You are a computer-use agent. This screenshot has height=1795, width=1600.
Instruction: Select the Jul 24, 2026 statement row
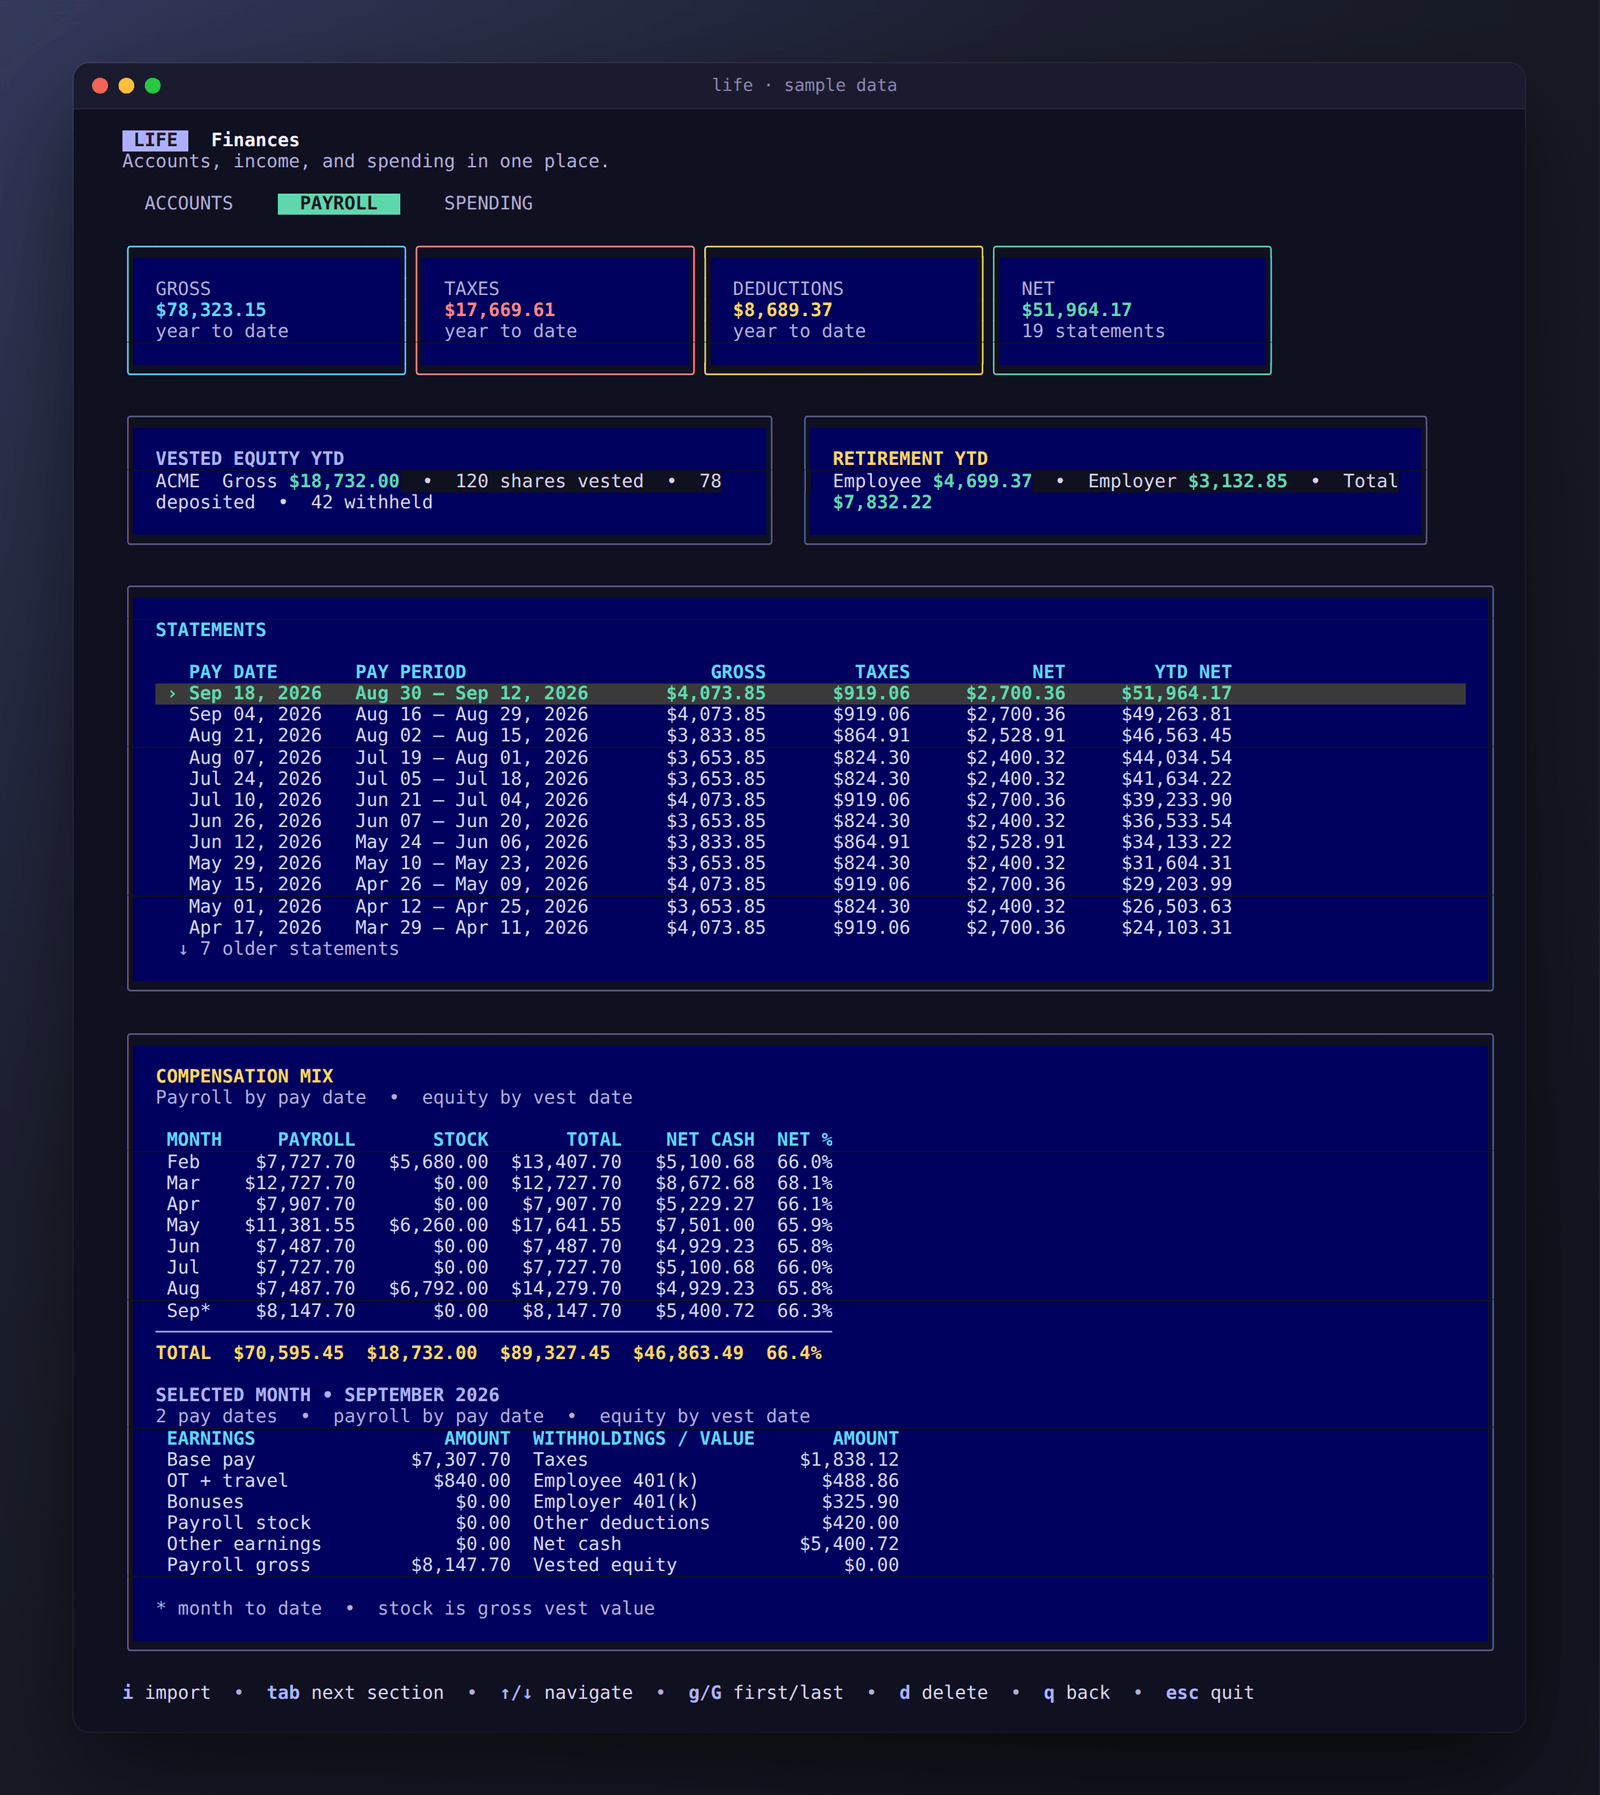click(810, 779)
